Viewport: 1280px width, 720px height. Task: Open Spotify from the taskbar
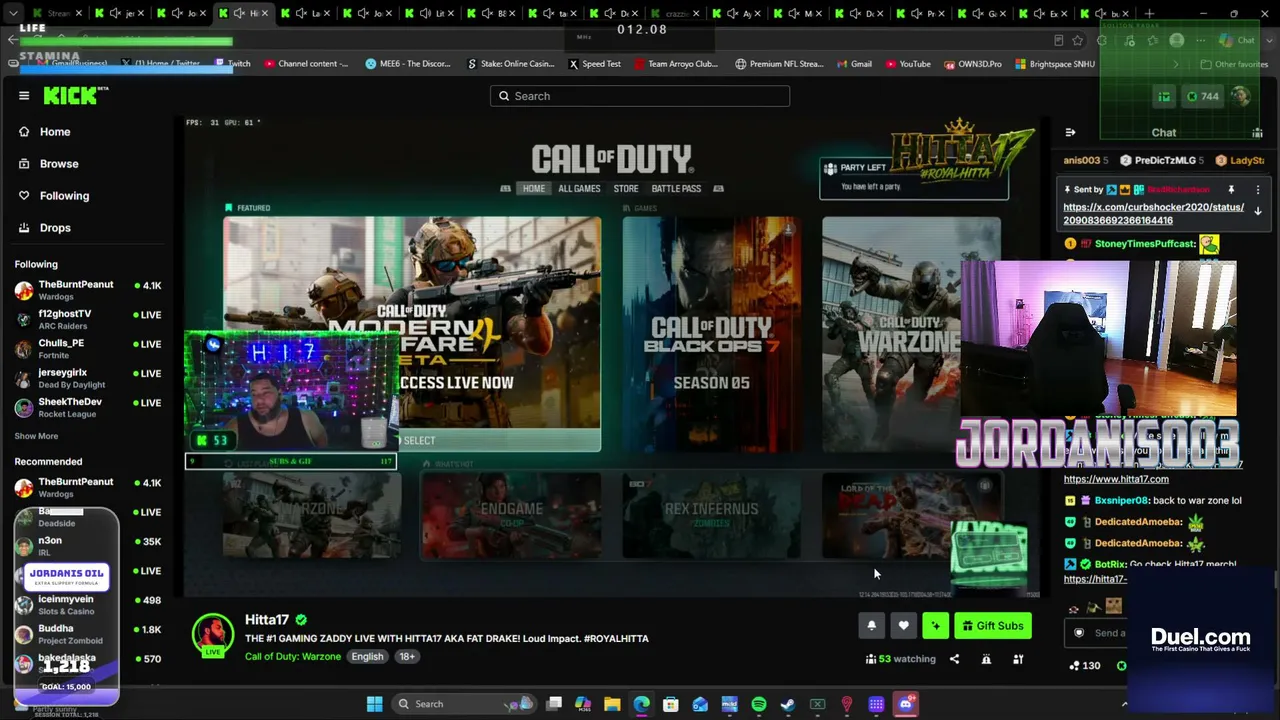(x=759, y=704)
